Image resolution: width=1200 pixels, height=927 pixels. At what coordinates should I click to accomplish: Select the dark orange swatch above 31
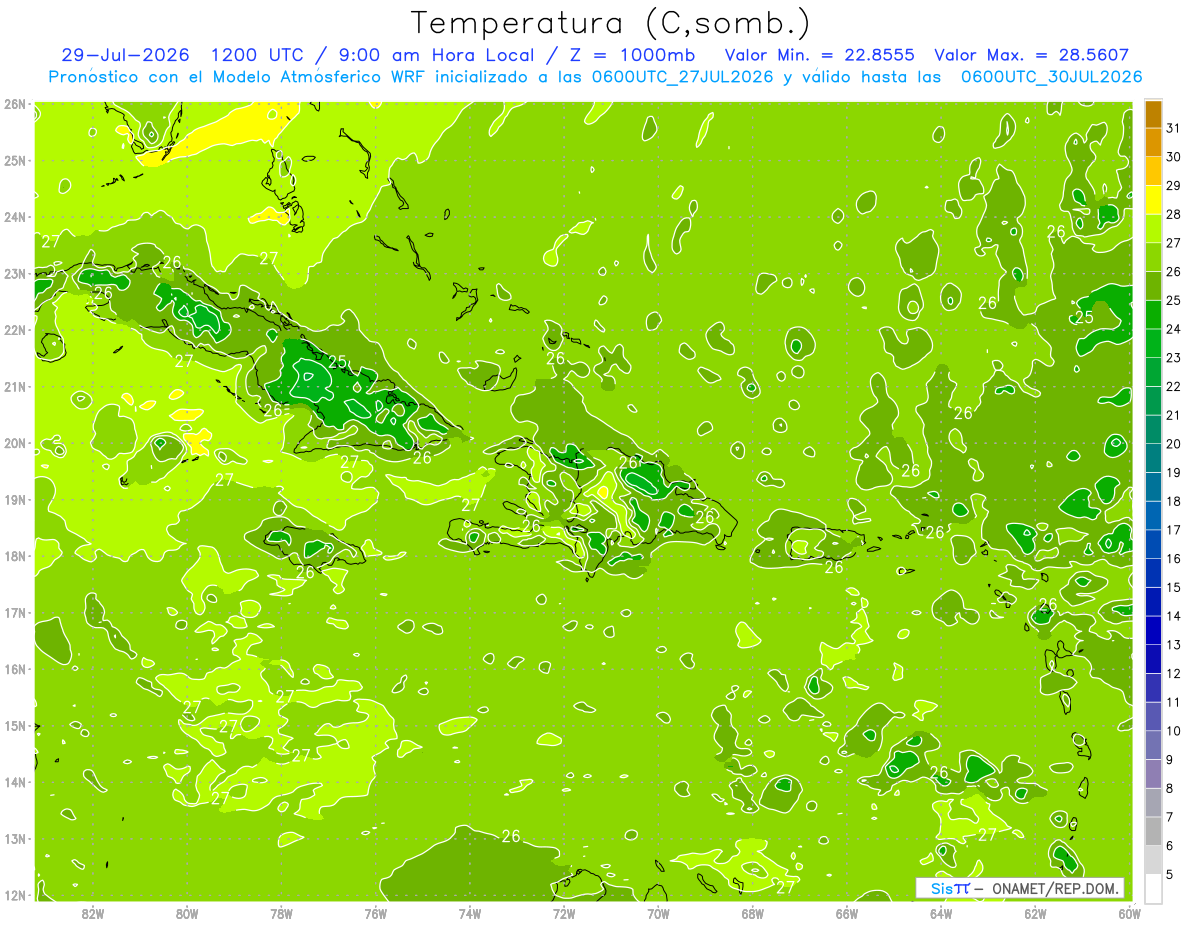(x=1153, y=114)
